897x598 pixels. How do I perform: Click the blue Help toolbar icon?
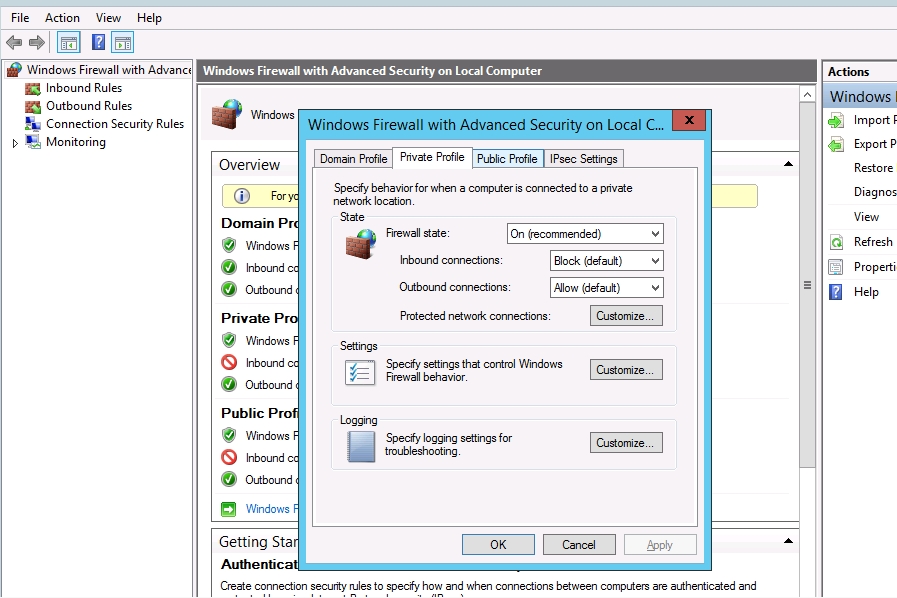98,42
